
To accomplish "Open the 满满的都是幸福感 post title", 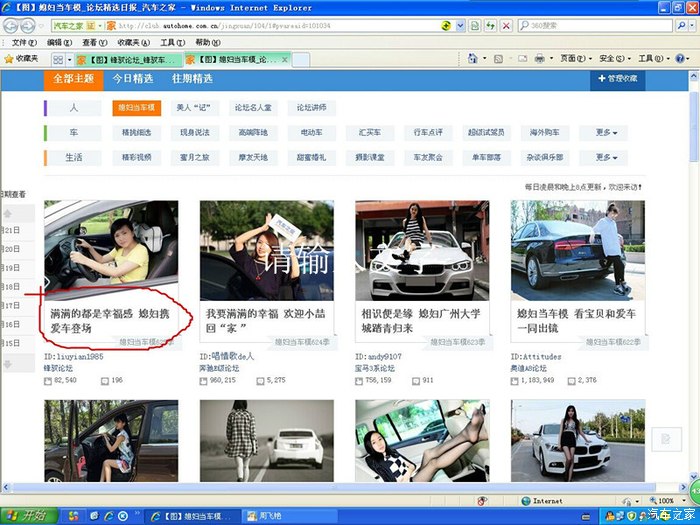I will [110, 320].
